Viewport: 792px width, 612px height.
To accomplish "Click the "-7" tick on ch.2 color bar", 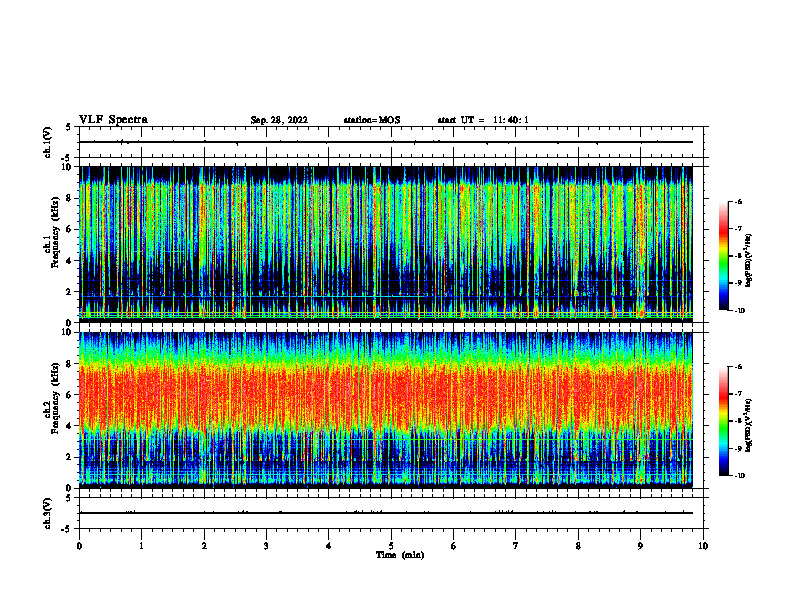I will tap(738, 394).
